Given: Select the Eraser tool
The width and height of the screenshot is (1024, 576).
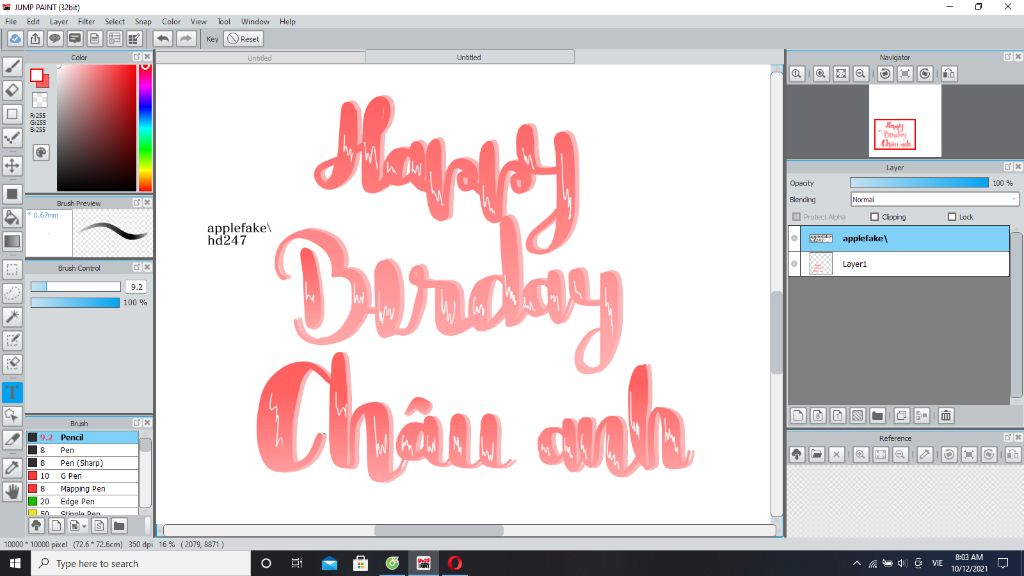Looking at the screenshot, I should click(x=12, y=90).
